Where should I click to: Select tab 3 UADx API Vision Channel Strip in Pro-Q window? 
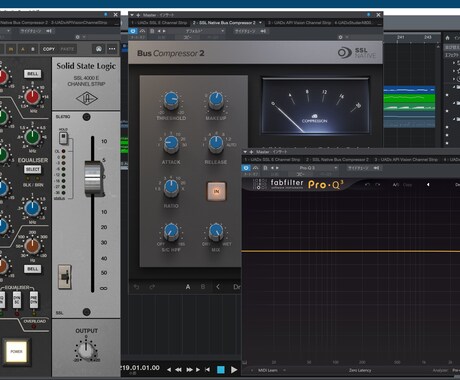406,160
